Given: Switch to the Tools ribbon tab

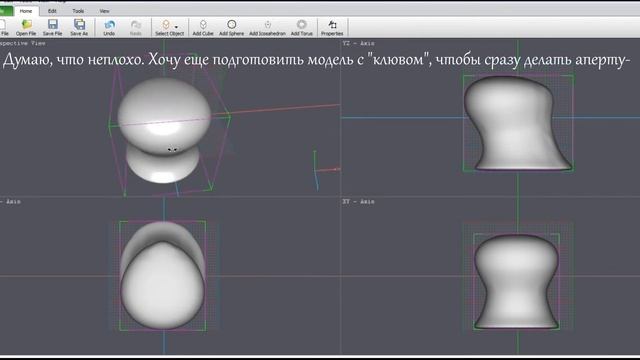Looking at the screenshot, I should coord(78,11).
